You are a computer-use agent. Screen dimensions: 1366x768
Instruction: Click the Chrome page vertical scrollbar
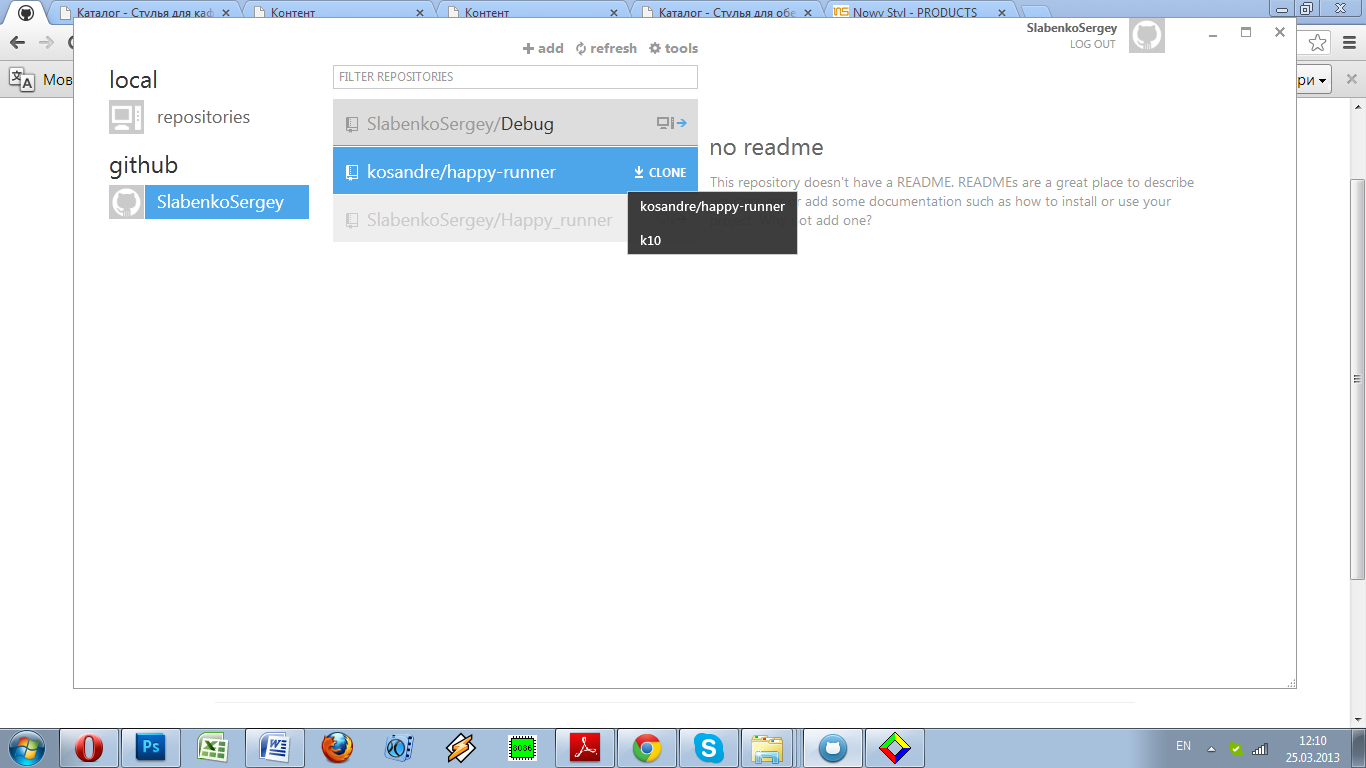click(1357, 379)
